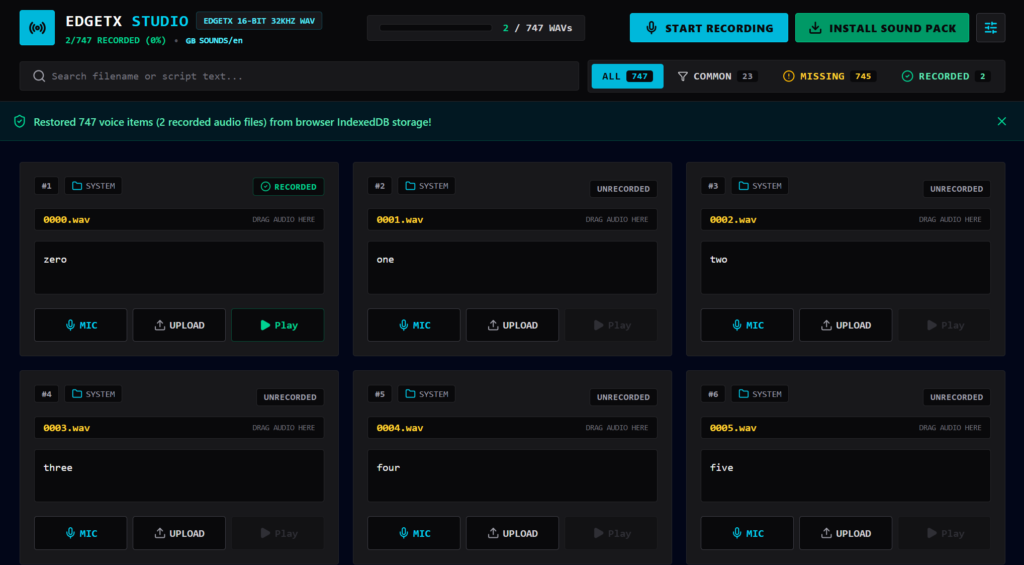This screenshot has width=1024, height=565.
Task: Record 0005.wav with the MIC button
Action: point(747,533)
